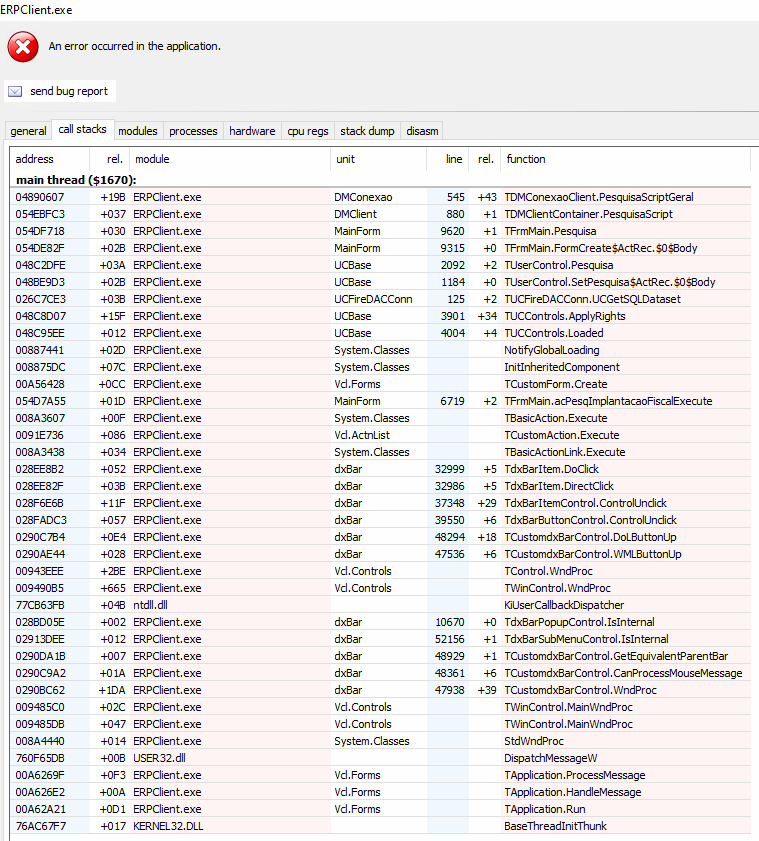Viewport: 759px width, 841px height.
Task: View the disasm tab
Action: coord(422,131)
